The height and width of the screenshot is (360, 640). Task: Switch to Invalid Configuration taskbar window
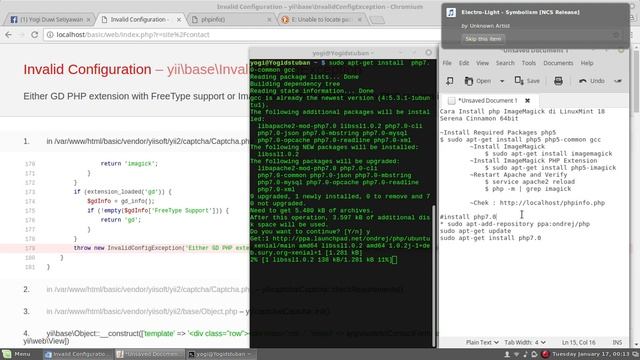78,354
